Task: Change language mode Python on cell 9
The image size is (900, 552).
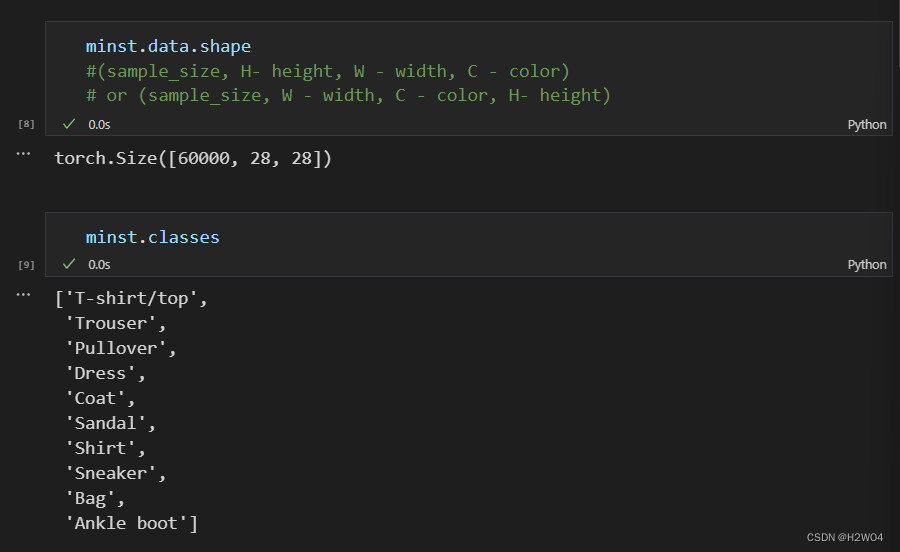Action: pos(867,265)
